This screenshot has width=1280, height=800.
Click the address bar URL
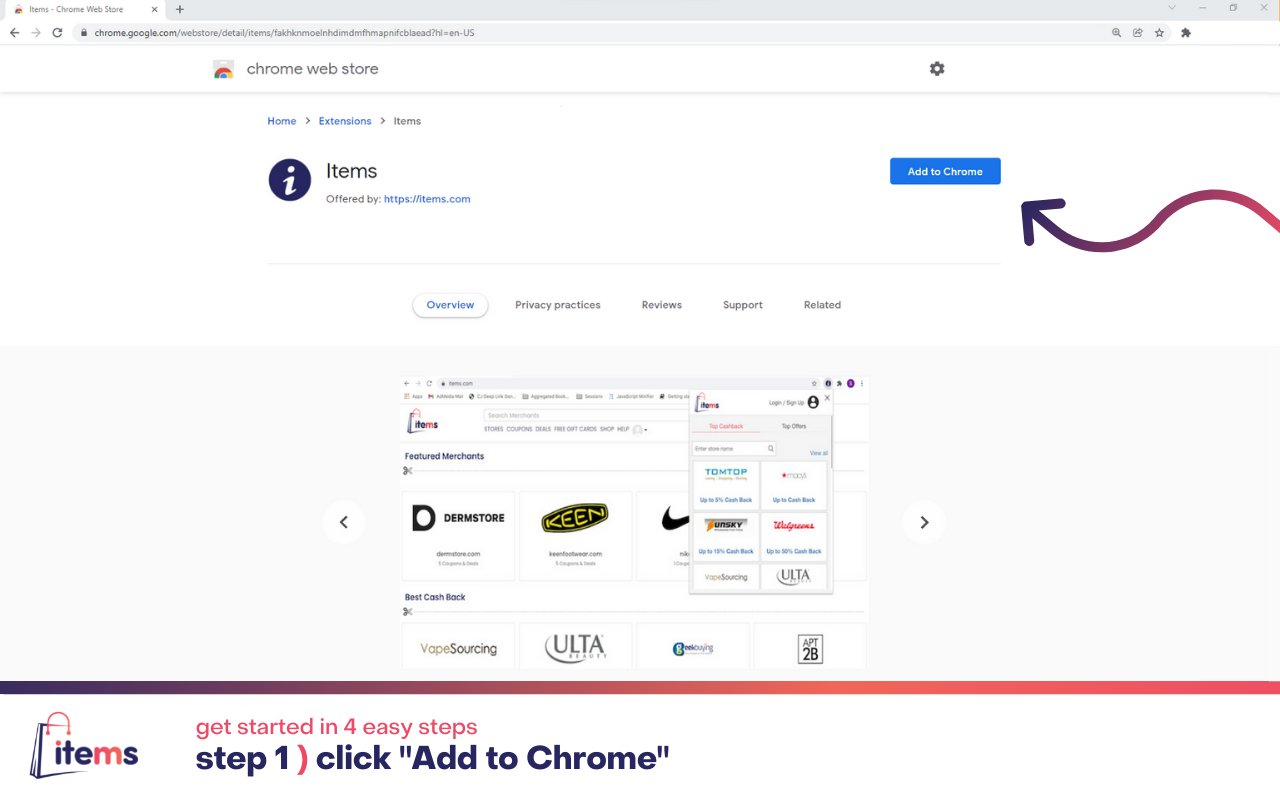tap(284, 33)
